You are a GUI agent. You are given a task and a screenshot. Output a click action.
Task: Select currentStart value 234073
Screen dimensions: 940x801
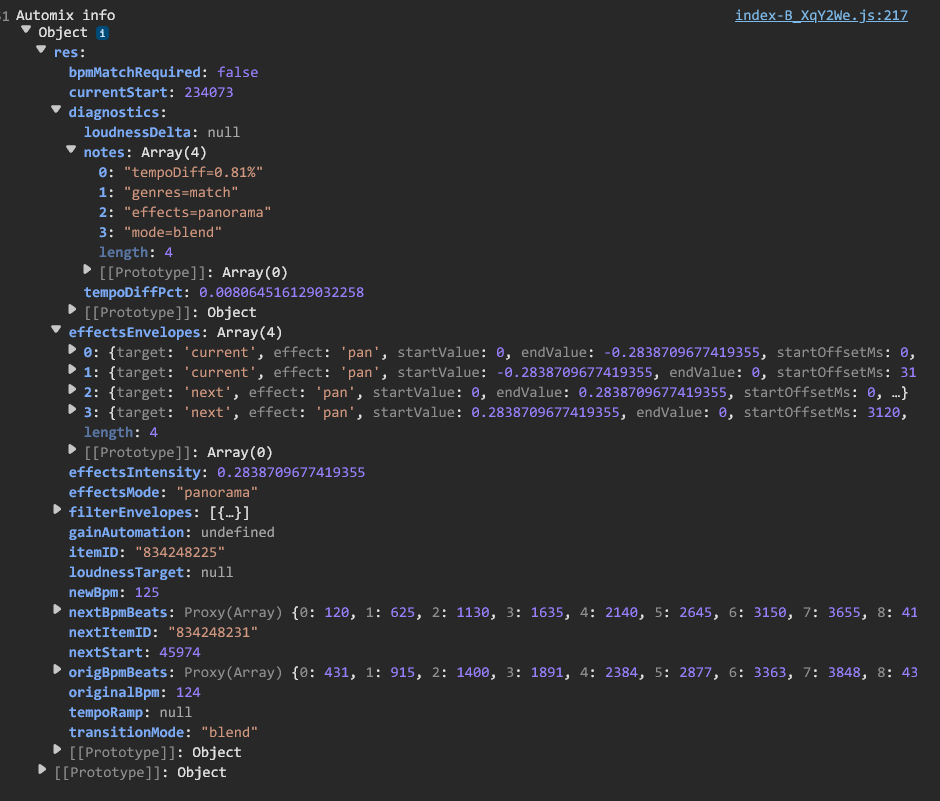(x=209, y=92)
